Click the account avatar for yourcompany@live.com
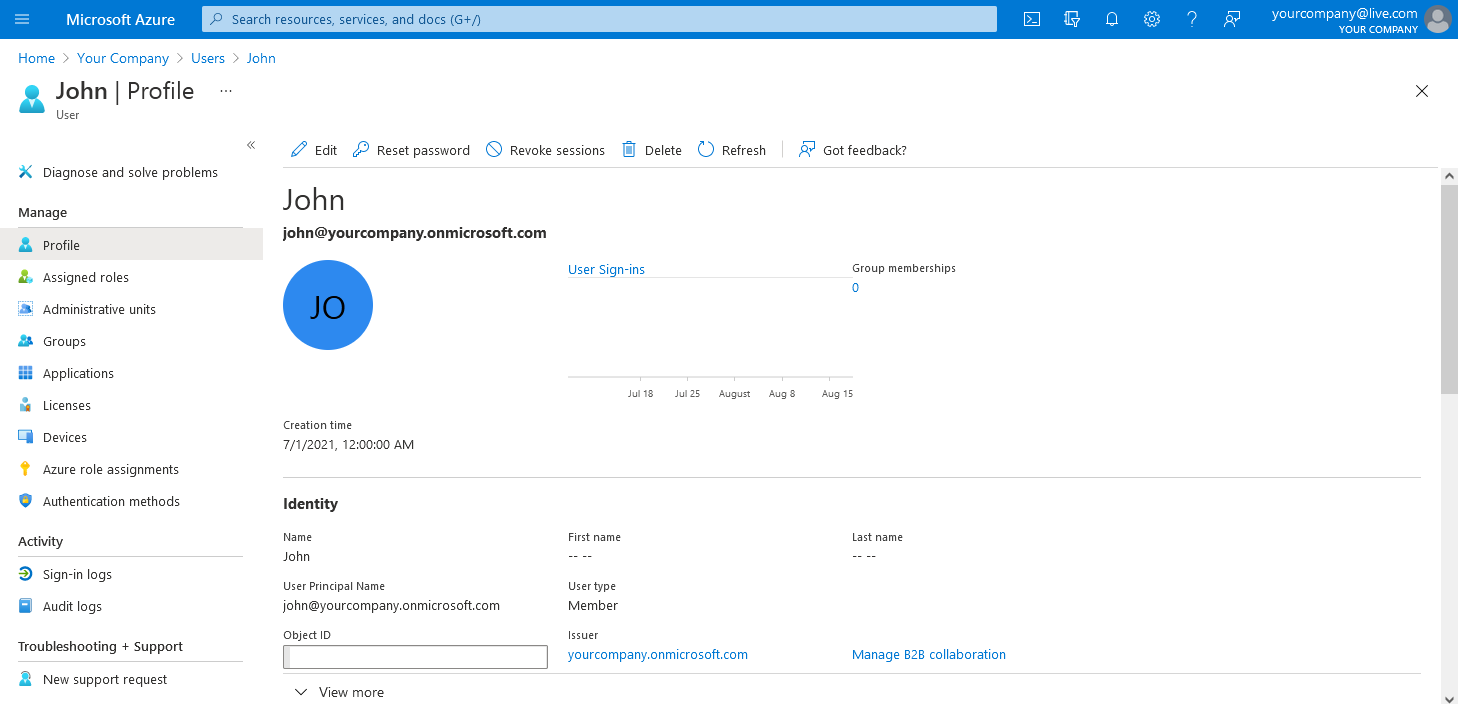 coord(1437,18)
